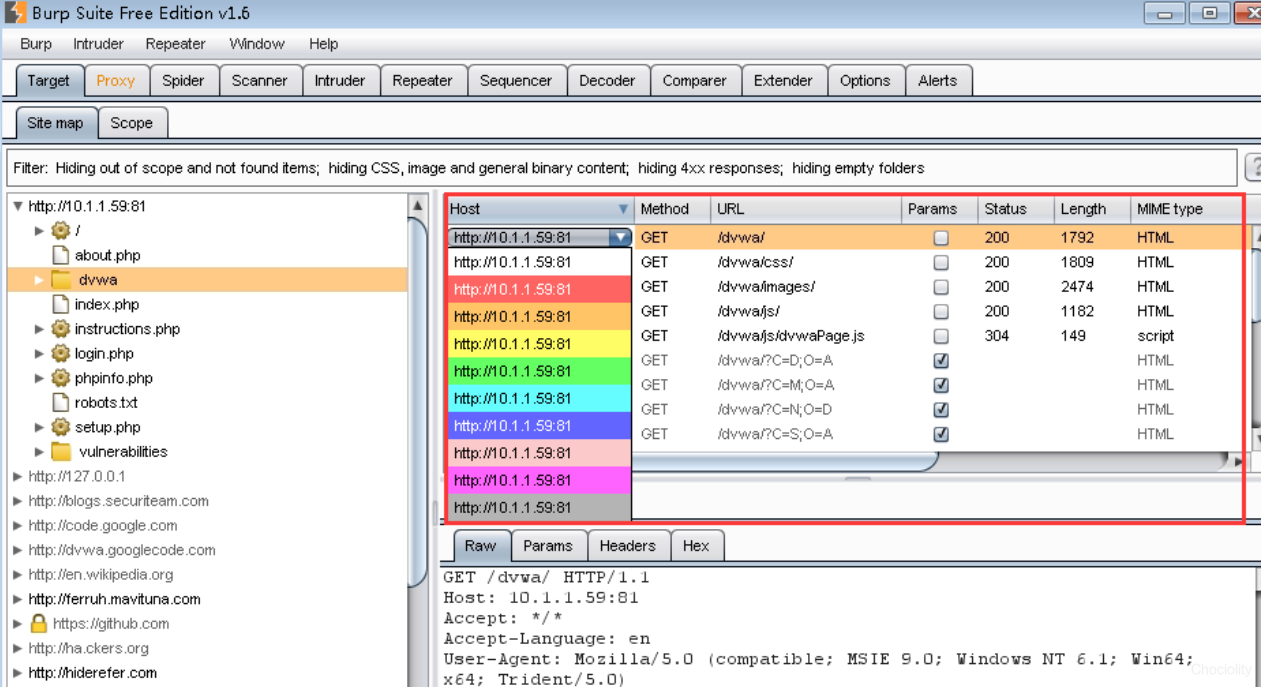1261x687 pixels.
Task: Open the Intruder menu in menu bar
Action: click(98, 44)
